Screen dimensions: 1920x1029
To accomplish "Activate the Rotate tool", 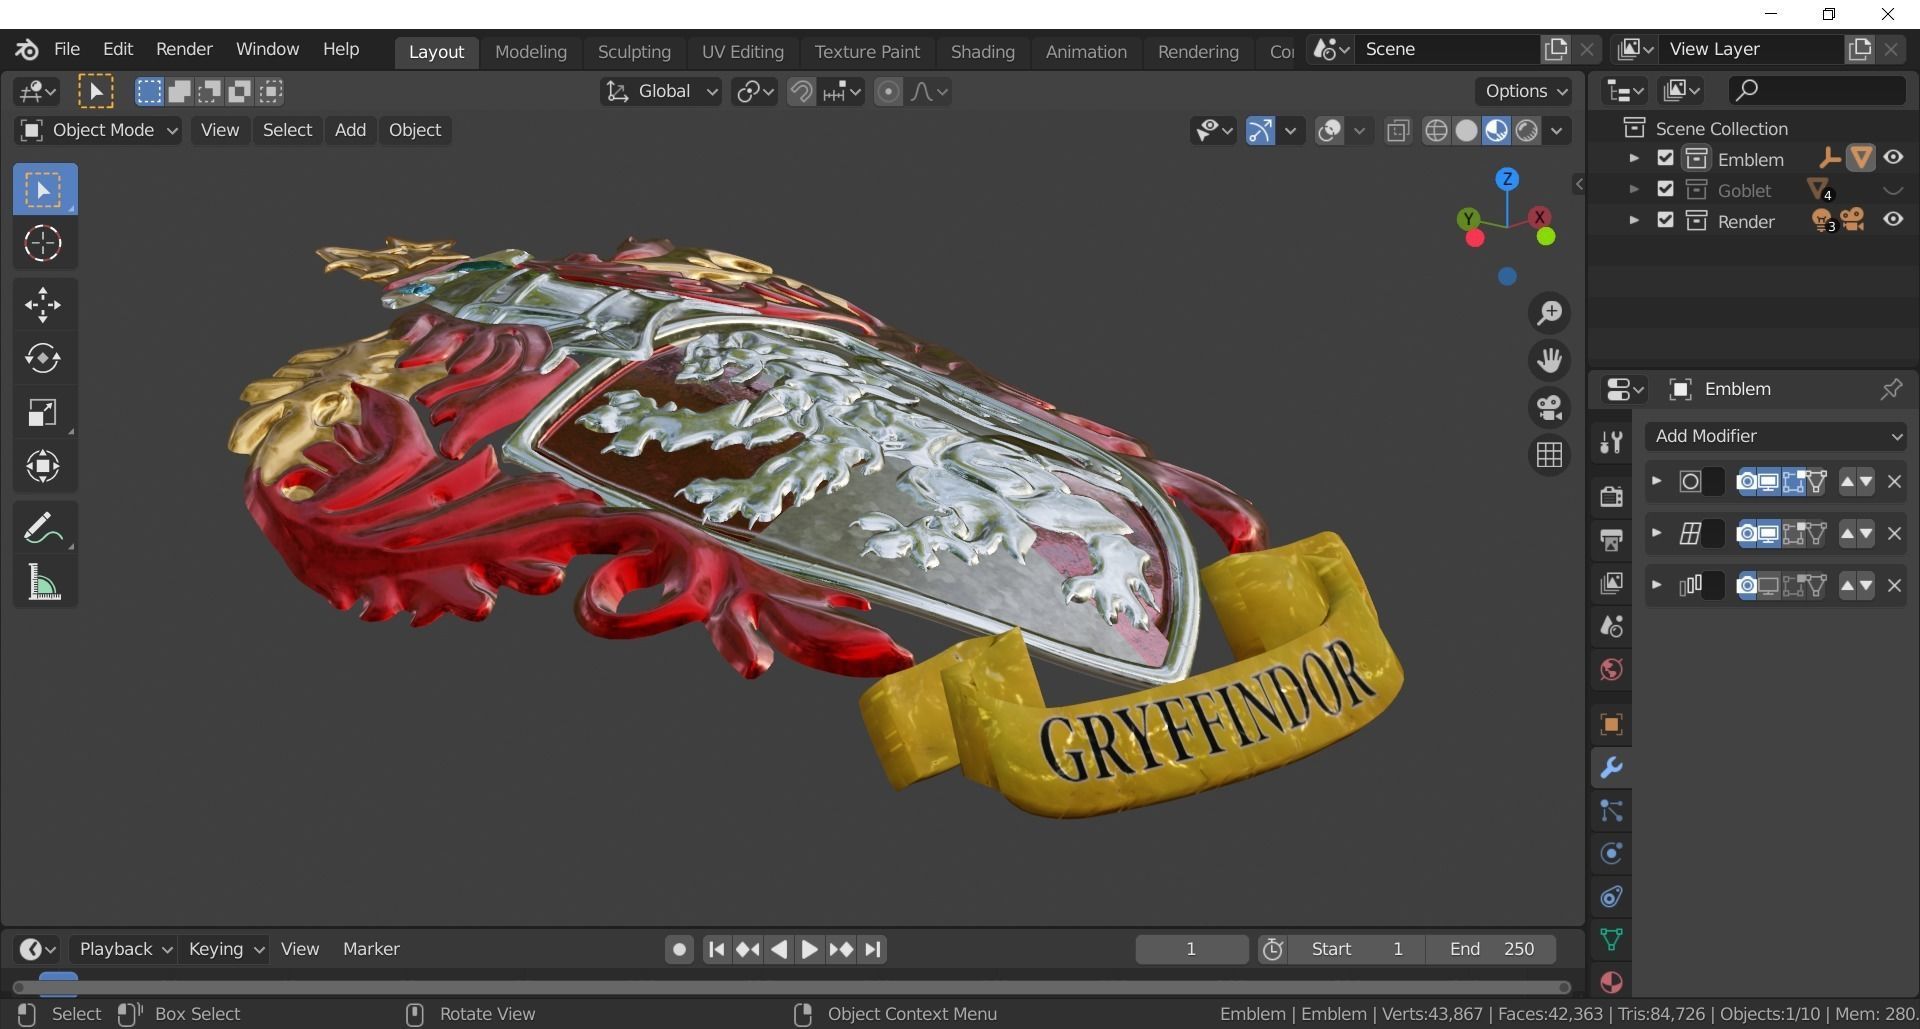I will [43, 359].
